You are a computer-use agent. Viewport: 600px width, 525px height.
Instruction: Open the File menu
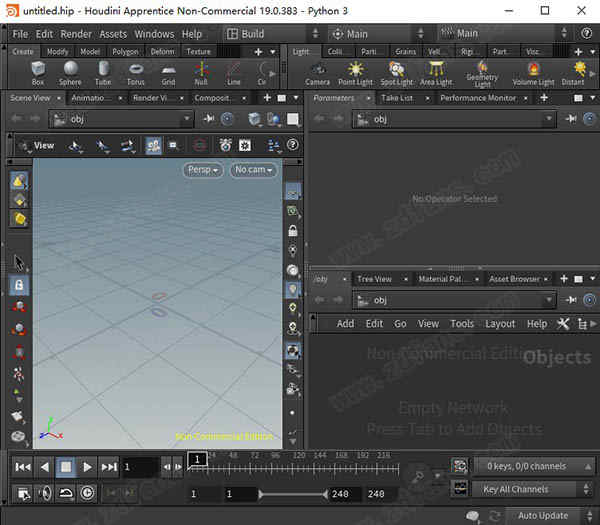20,34
